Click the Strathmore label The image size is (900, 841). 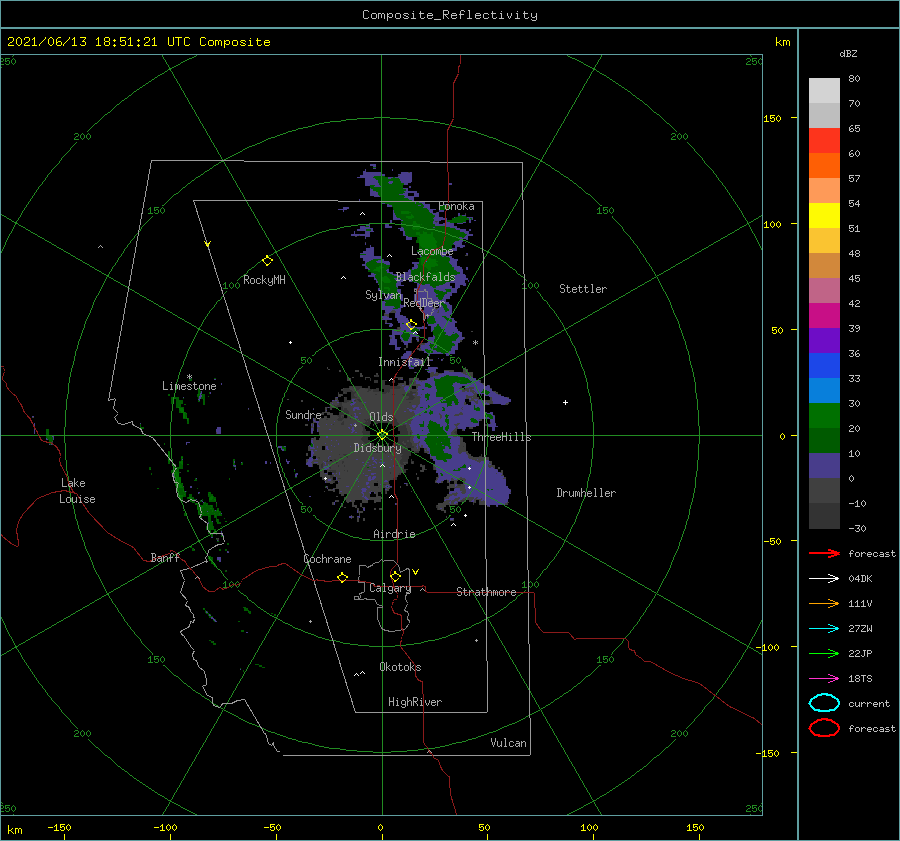486,592
